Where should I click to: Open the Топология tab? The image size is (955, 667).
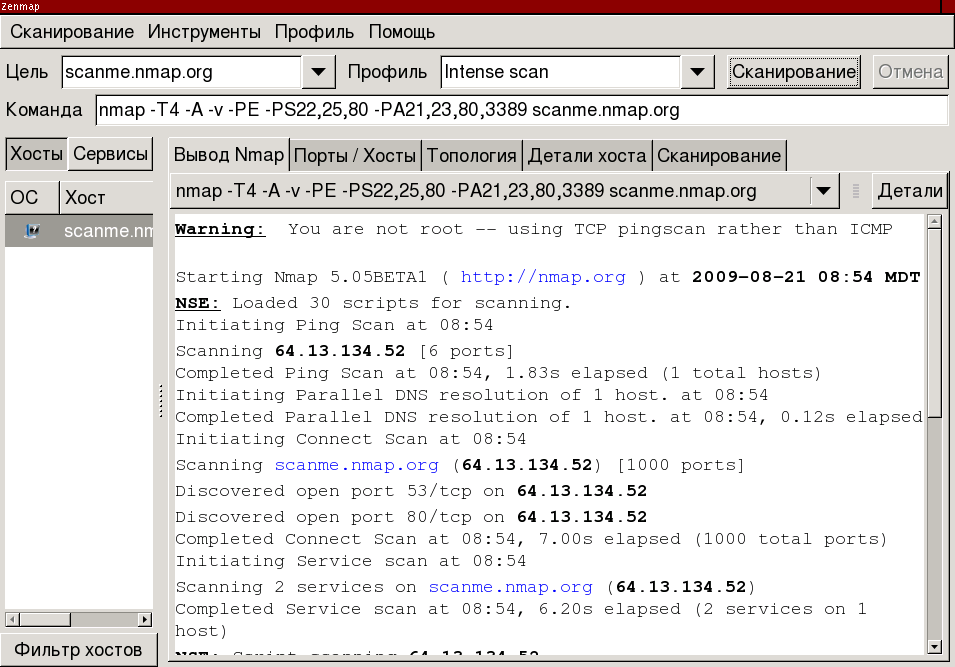coord(471,156)
